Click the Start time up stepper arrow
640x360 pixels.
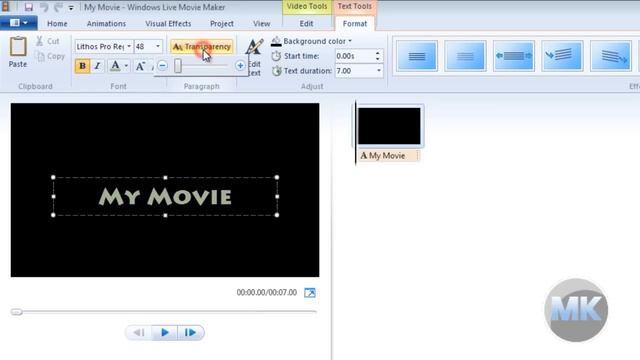click(378, 53)
